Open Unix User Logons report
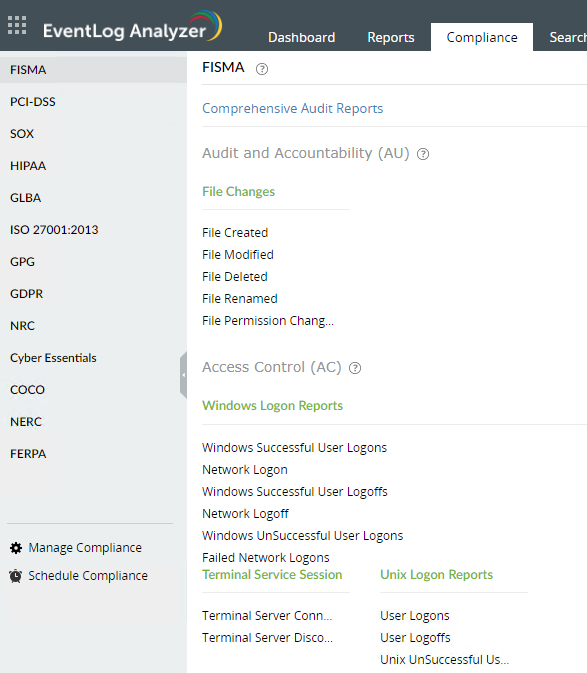587x673 pixels. (415, 616)
